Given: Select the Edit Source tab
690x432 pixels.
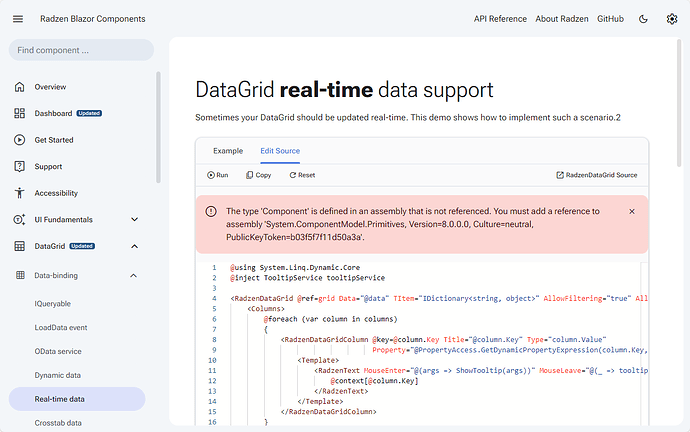Looking at the screenshot, I should point(280,151).
